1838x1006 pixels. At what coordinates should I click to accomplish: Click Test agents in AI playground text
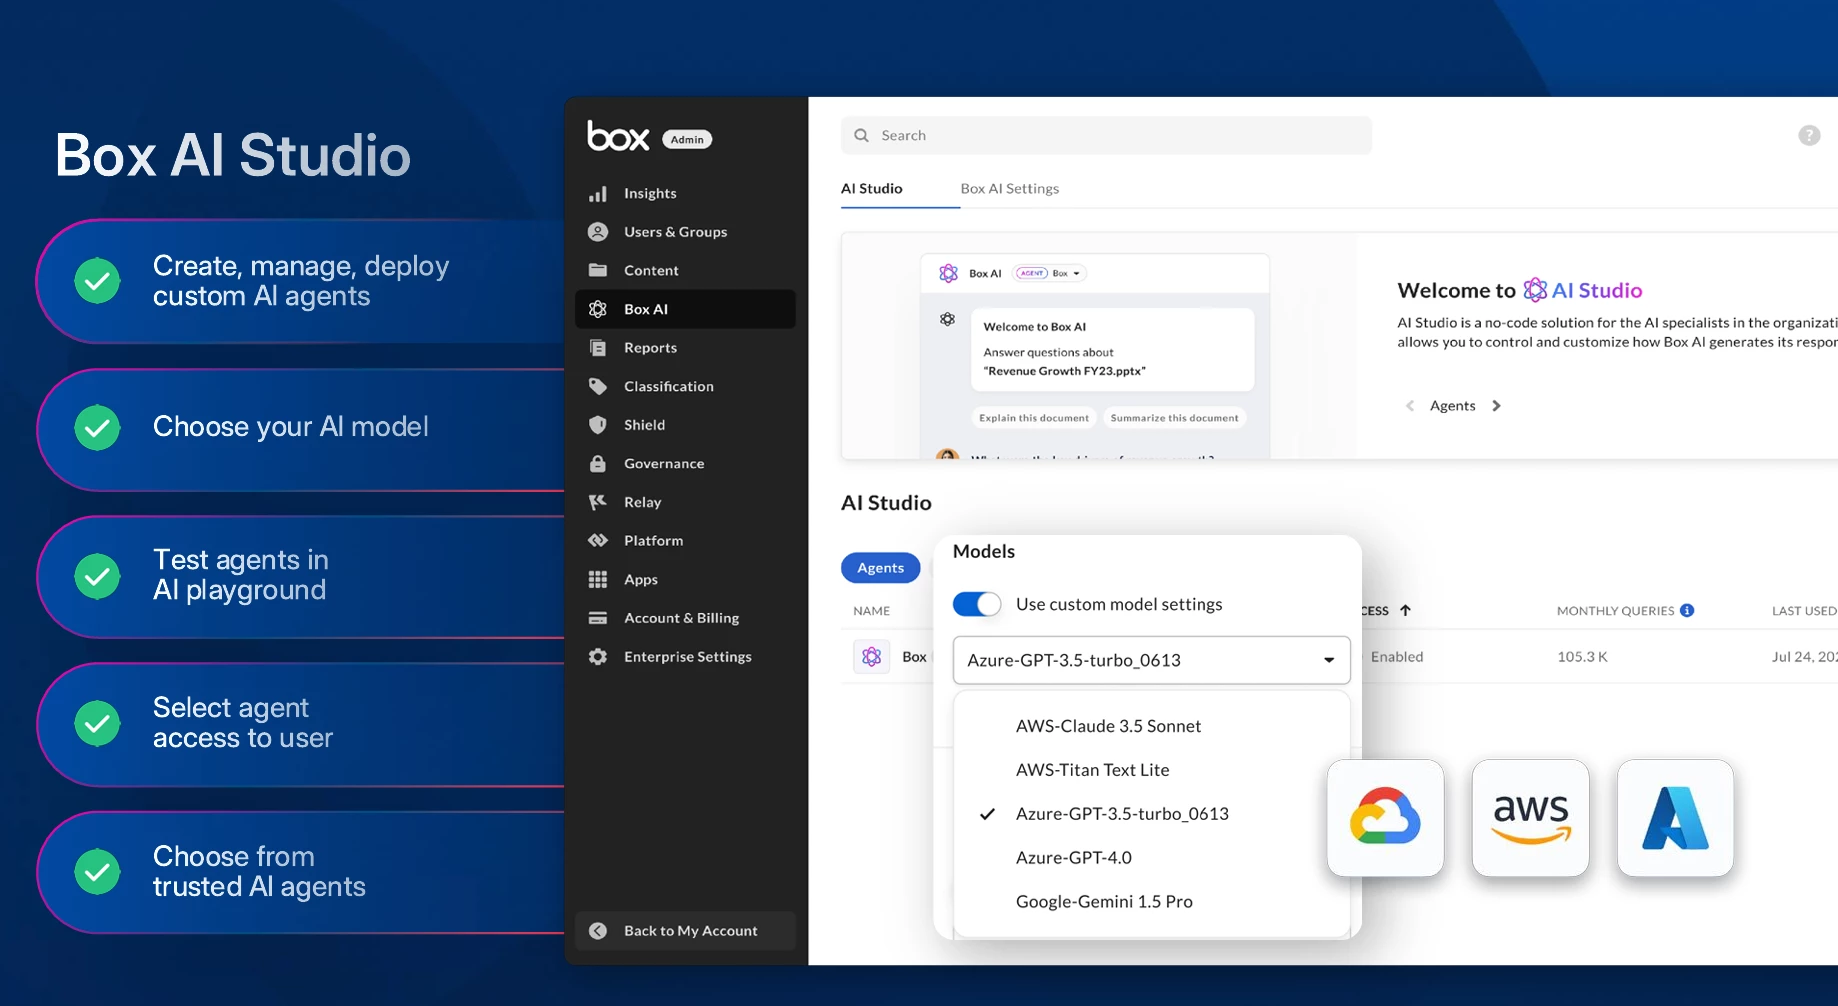[x=241, y=575]
